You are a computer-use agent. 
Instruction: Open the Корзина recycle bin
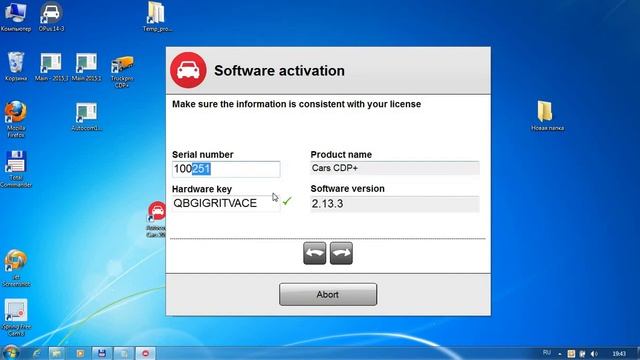pos(16,67)
